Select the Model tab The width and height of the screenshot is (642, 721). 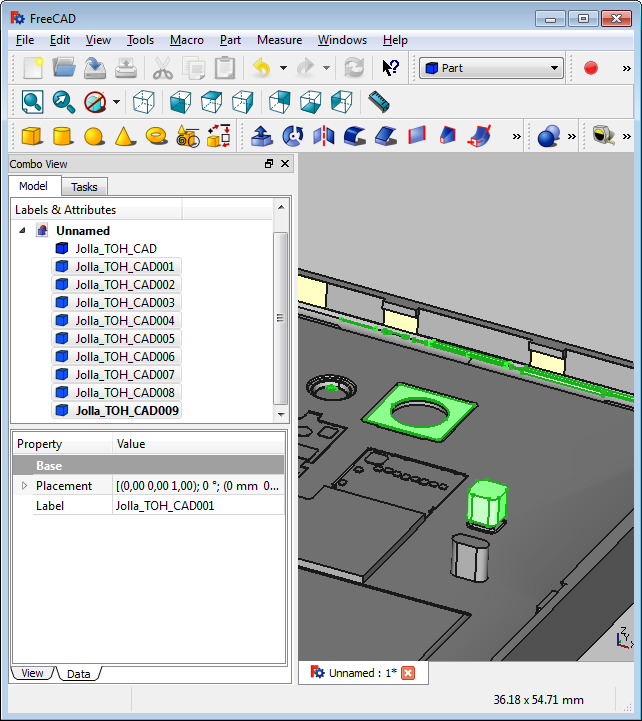coord(33,186)
